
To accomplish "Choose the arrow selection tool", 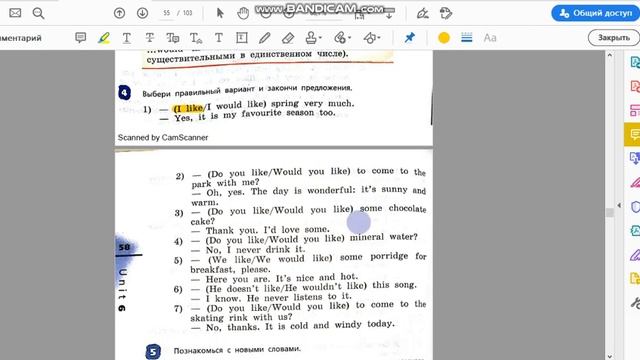I will pos(220,13).
